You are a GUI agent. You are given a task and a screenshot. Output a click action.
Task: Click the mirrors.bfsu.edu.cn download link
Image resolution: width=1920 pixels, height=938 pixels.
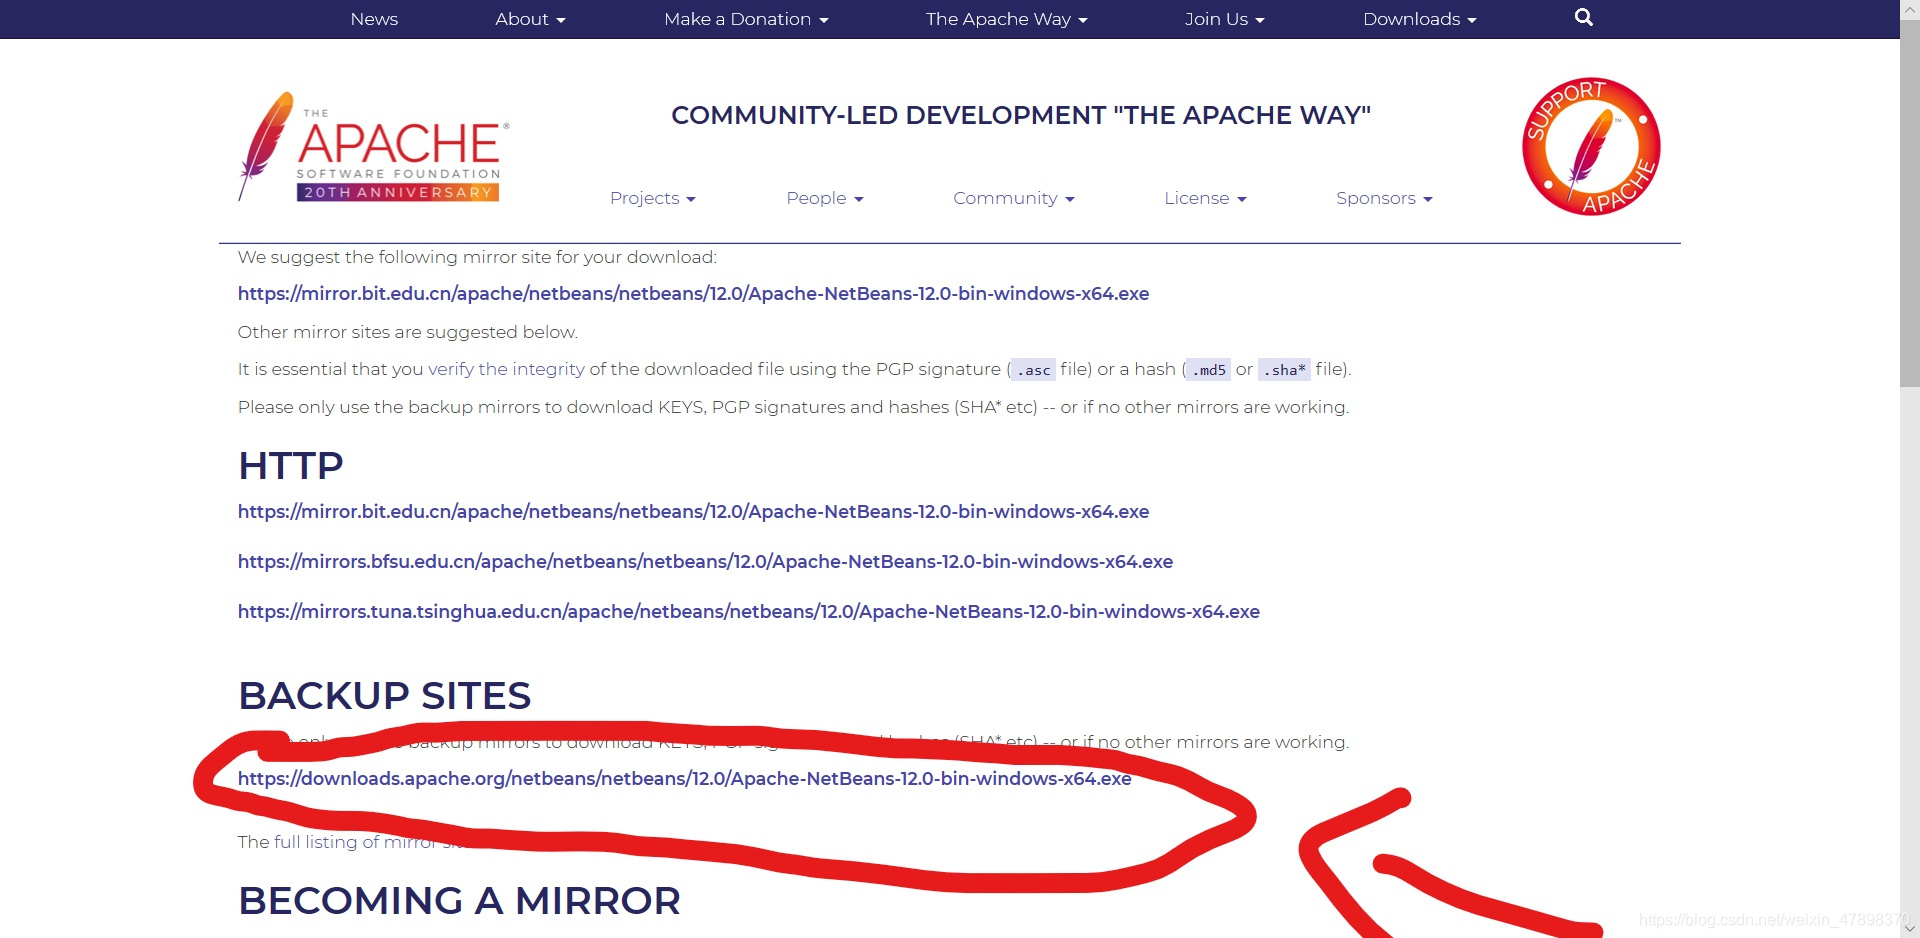(705, 562)
